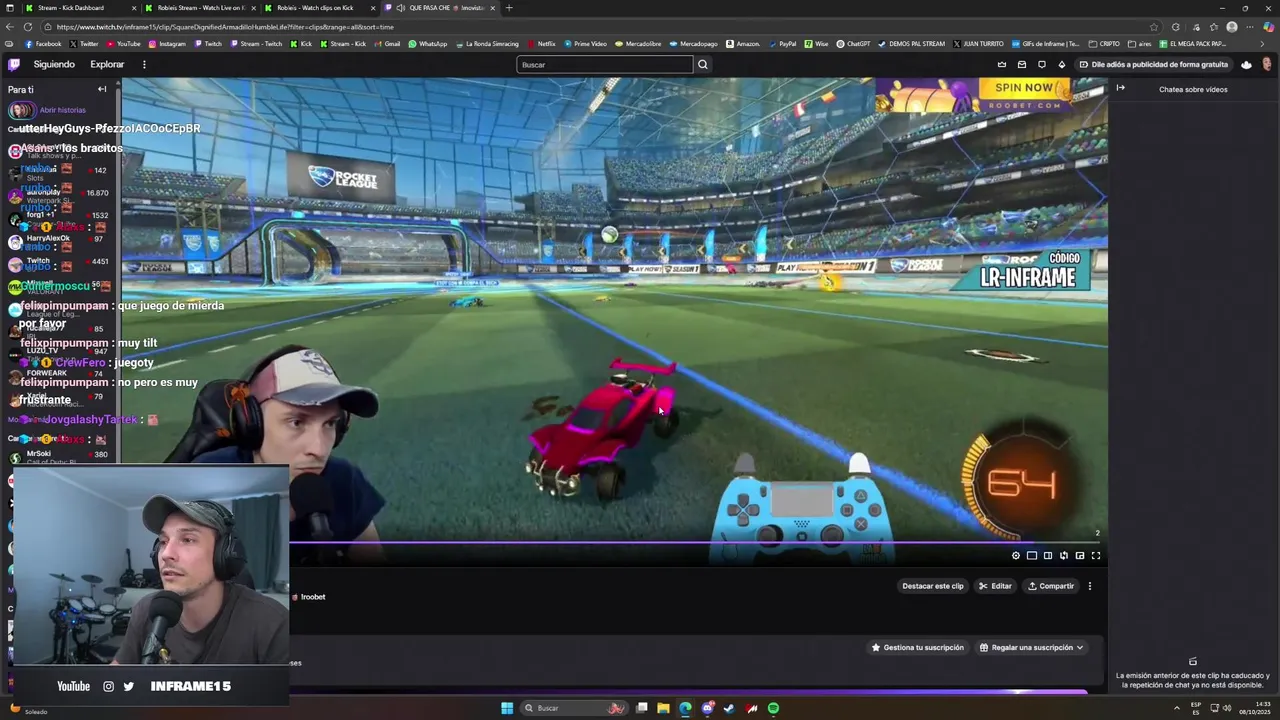
Task: Open a new browser tab
Action: coord(509,8)
